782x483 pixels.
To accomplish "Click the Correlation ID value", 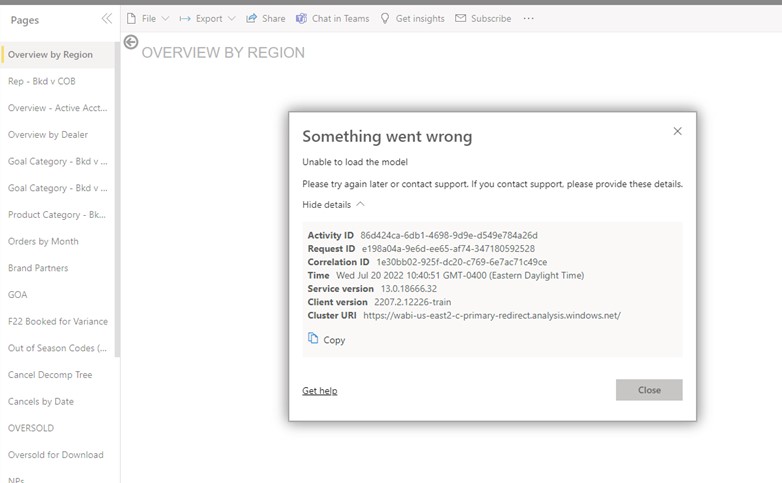I will click(x=461, y=262).
